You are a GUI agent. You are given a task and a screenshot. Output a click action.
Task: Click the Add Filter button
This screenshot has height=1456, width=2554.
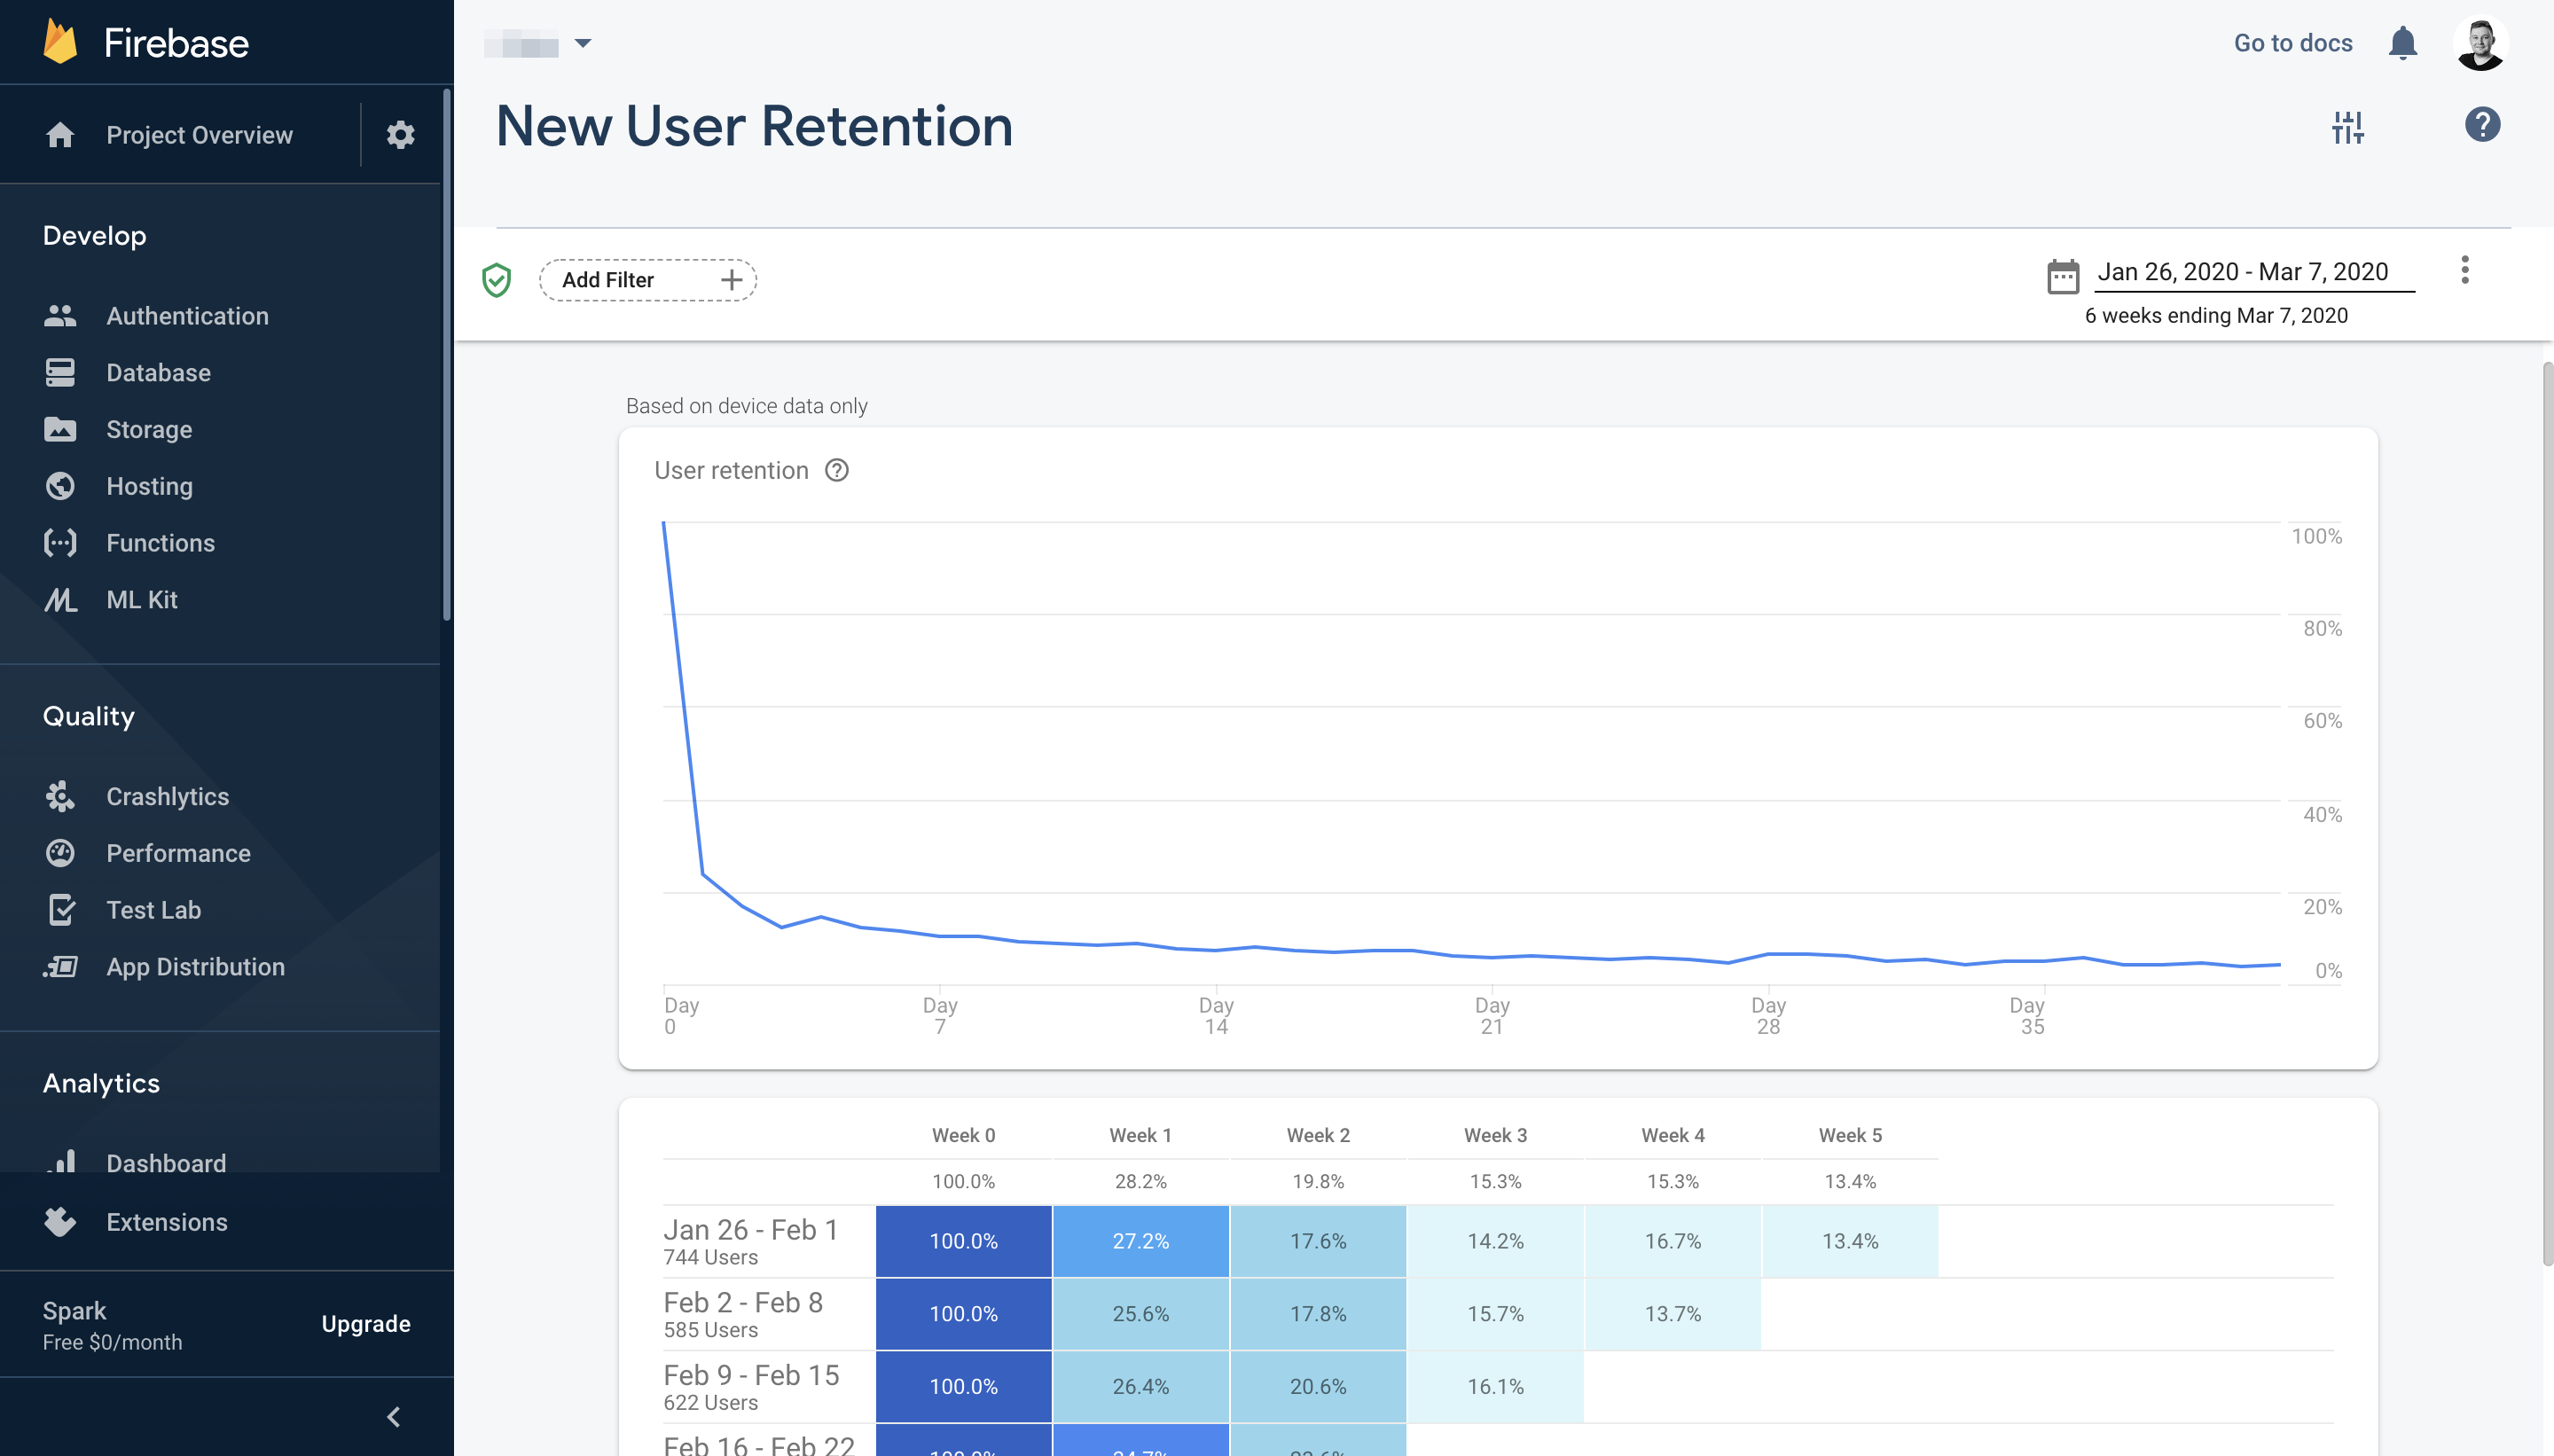pos(647,280)
